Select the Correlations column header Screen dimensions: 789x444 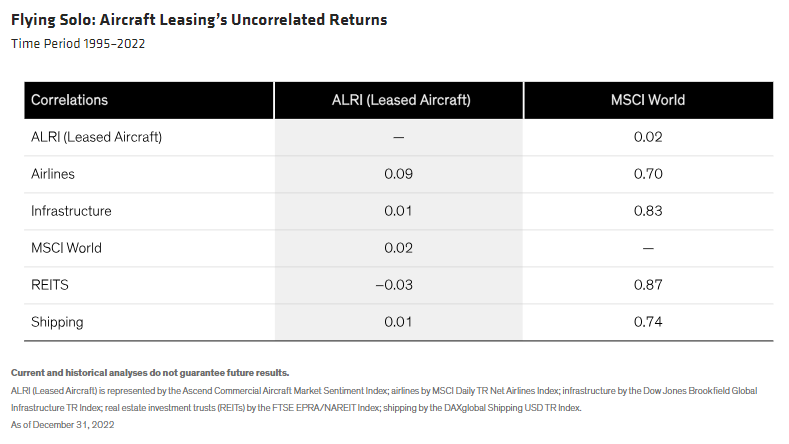tap(70, 100)
